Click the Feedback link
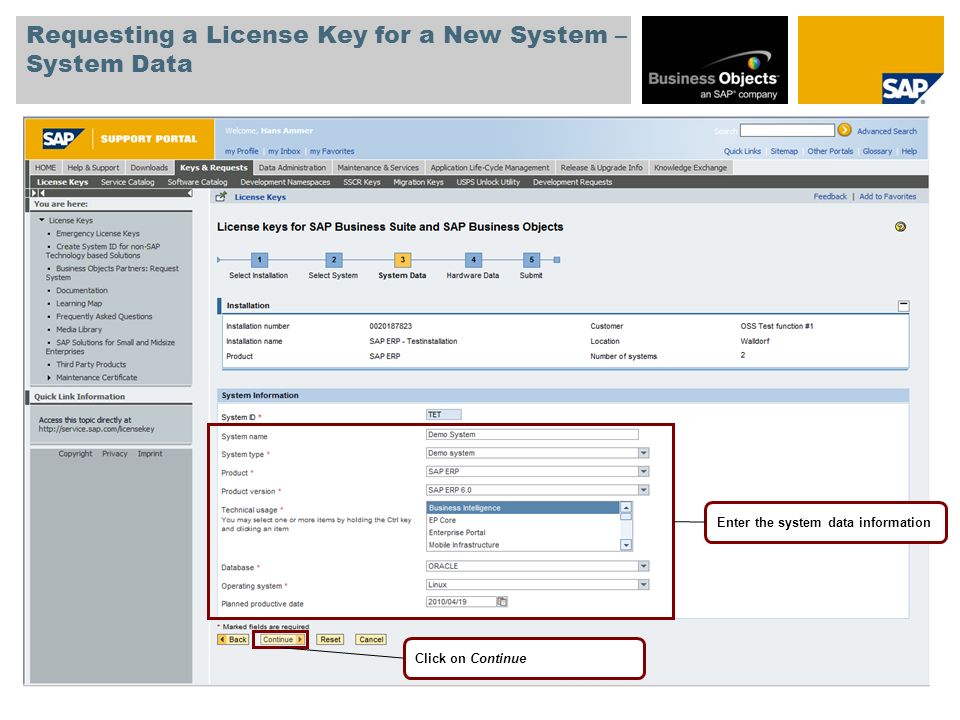Viewport: 960px width, 720px height. click(830, 197)
